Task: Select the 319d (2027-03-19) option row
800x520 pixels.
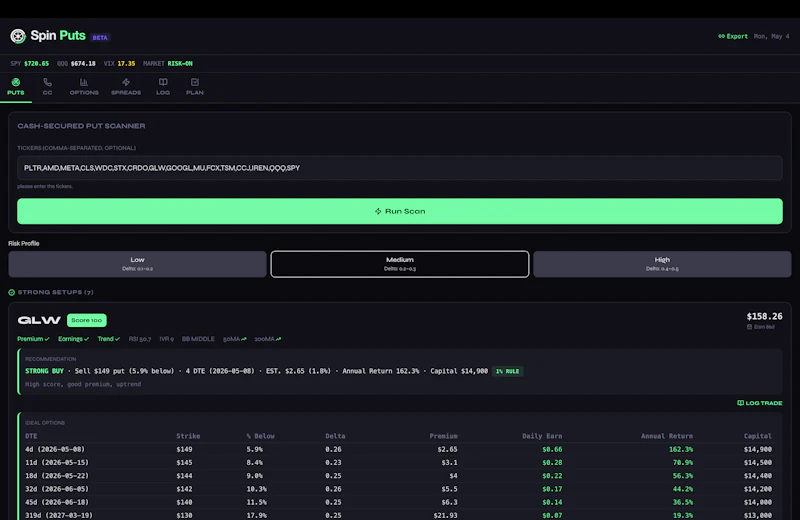Action: pos(398,515)
